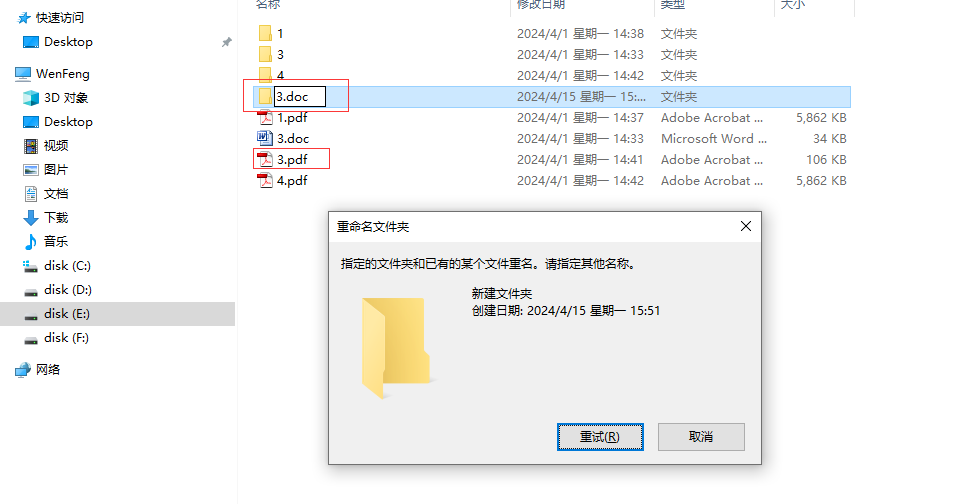Navigate to disk (C:) drive

57,266
